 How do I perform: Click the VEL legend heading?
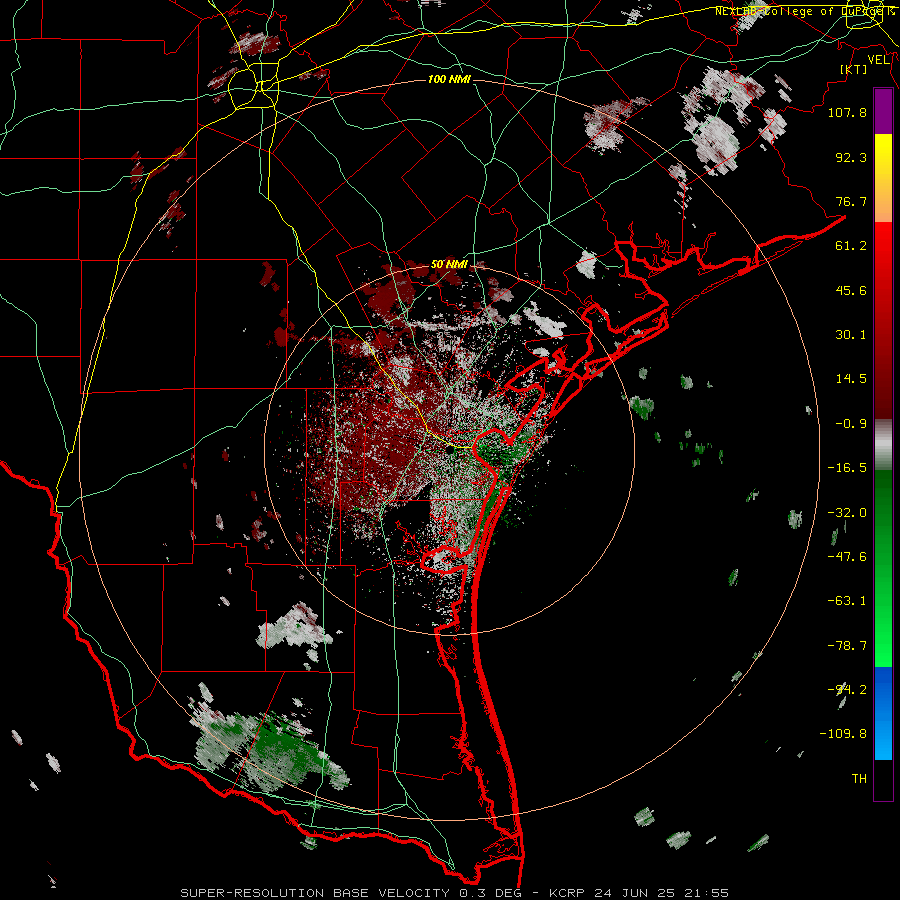tap(878, 60)
